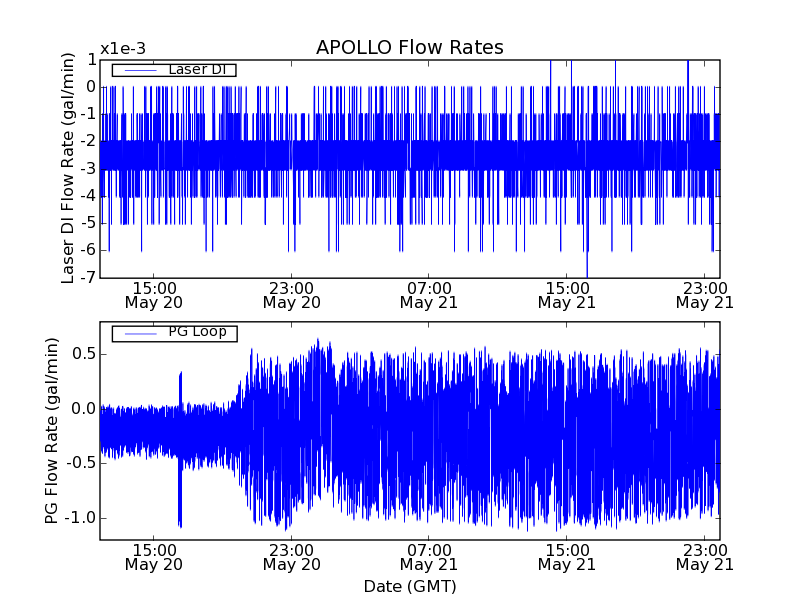The width and height of the screenshot is (800, 600).
Task: Click the 15:00 May 21 tick on bottom chart
Action: 567,557
